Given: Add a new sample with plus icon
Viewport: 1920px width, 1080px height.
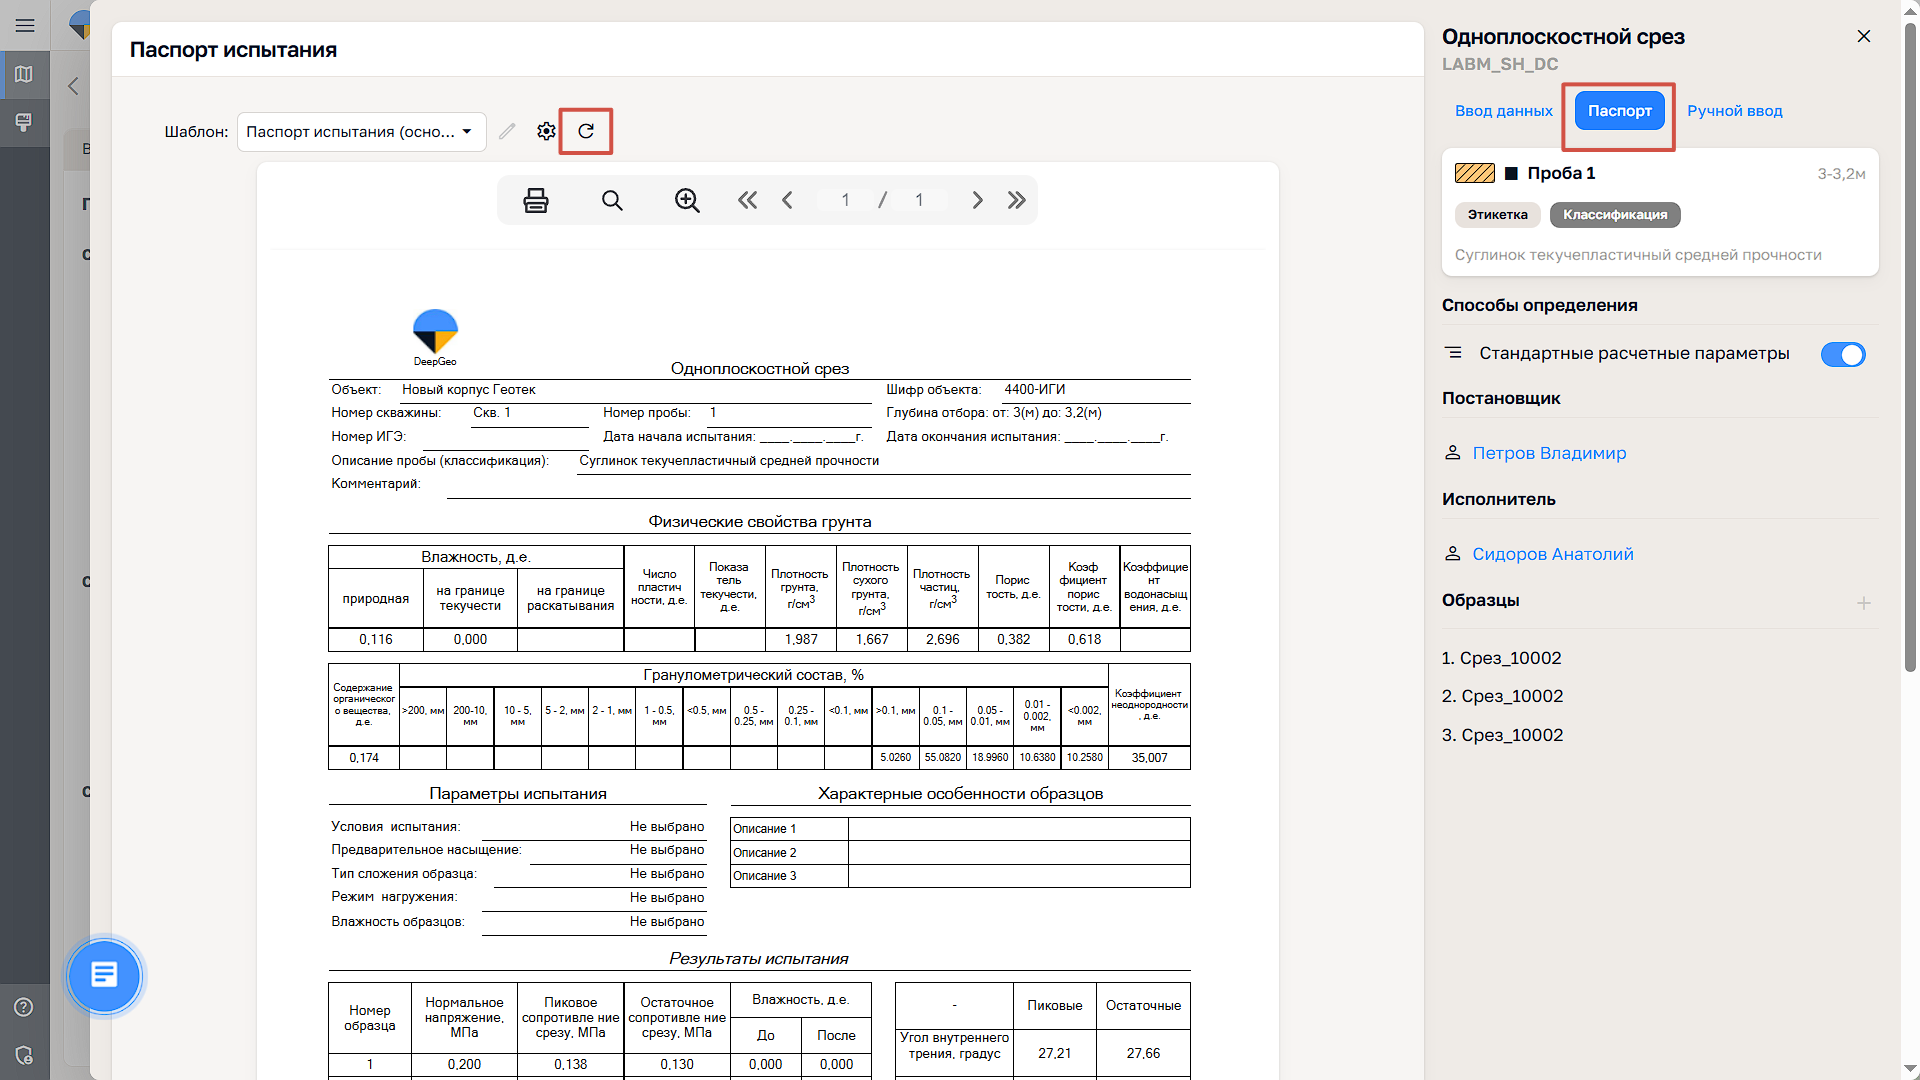Looking at the screenshot, I should point(1863,603).
